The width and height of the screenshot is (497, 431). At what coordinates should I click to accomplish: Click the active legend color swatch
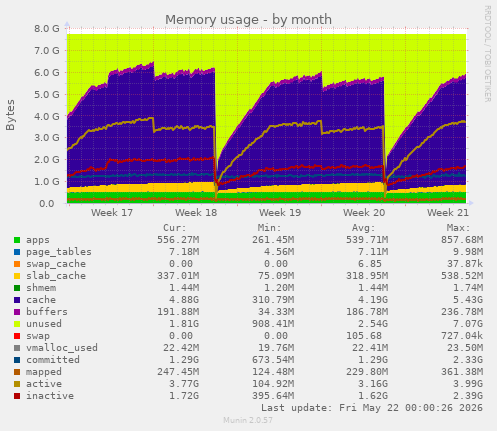(17, 384)
